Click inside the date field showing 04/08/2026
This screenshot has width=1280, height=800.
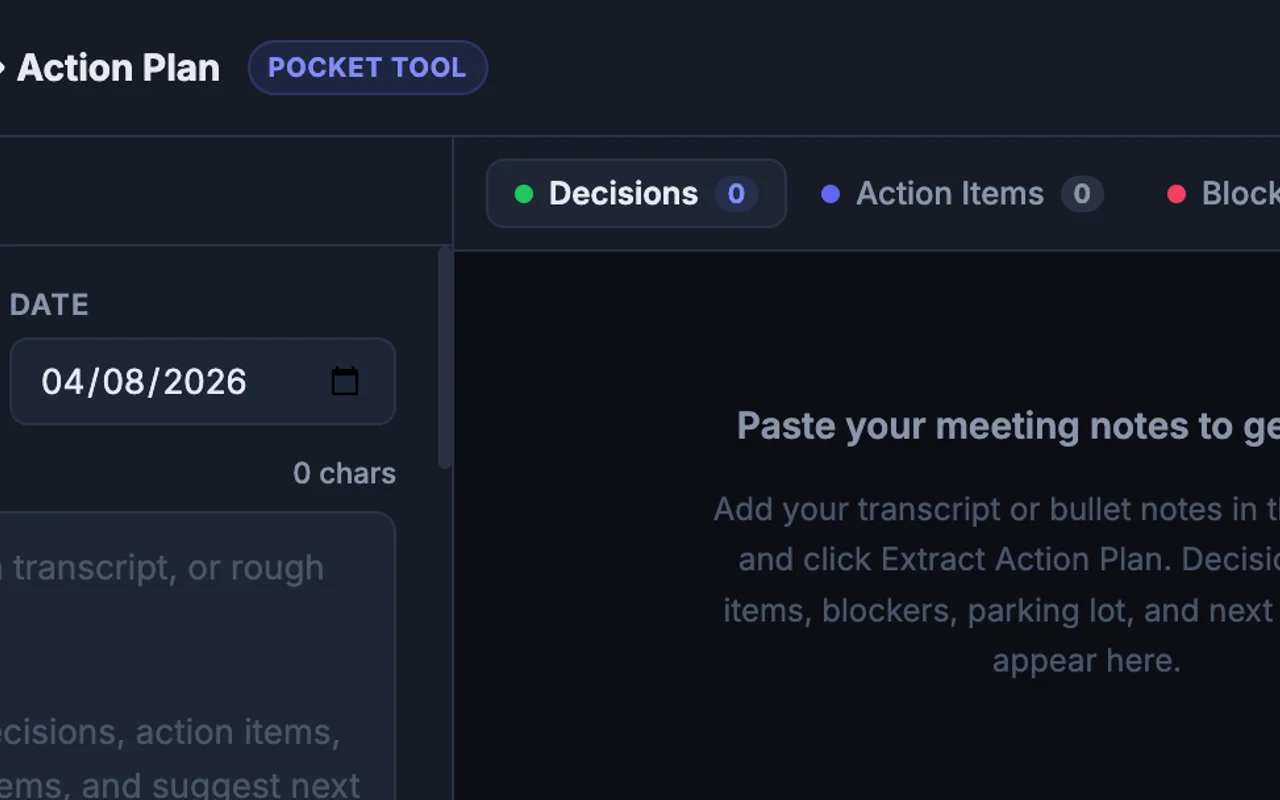(144, 381)
